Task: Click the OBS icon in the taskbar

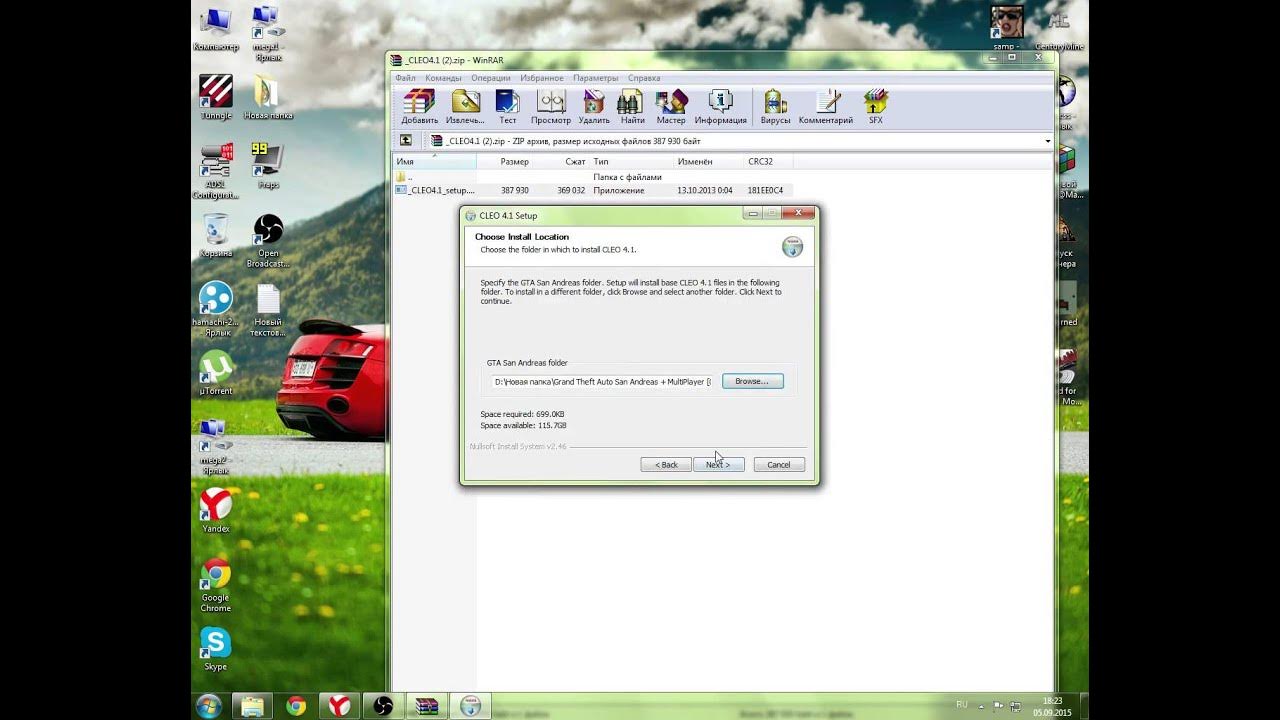Action: coord(383,706)
